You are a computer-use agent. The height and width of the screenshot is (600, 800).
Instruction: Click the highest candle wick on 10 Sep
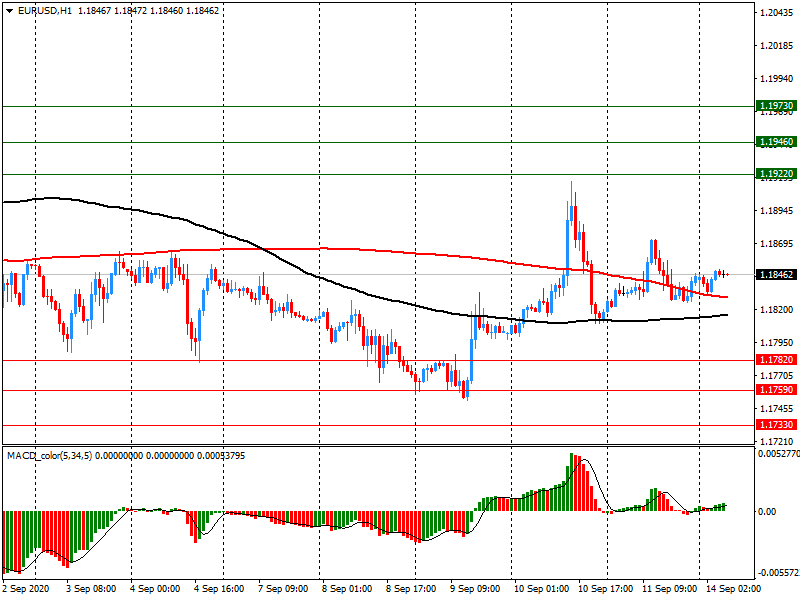click(571, 186)
